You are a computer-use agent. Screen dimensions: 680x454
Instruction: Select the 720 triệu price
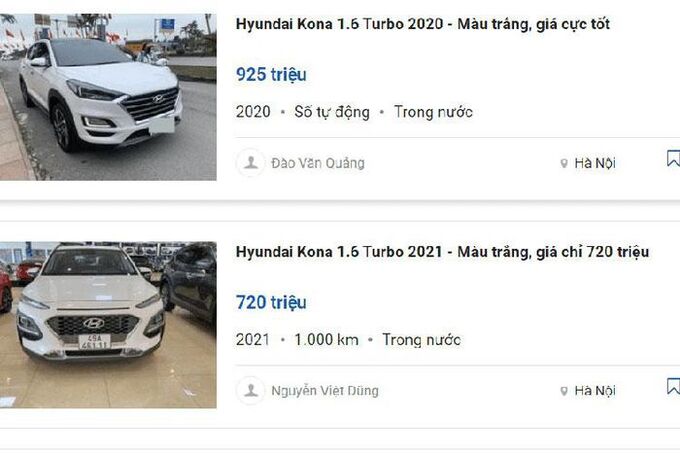[x=271, y=302]
